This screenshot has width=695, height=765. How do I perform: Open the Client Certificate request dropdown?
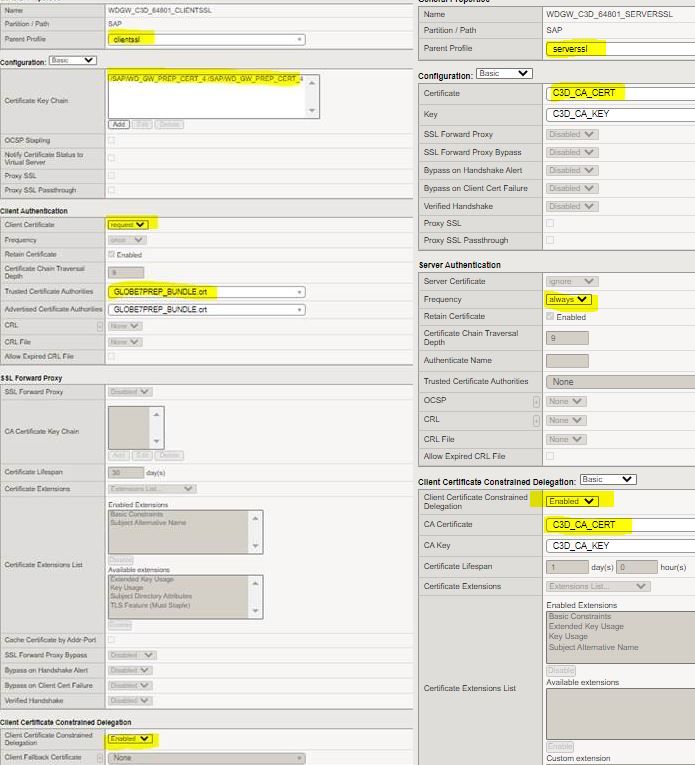coord(127,224)
